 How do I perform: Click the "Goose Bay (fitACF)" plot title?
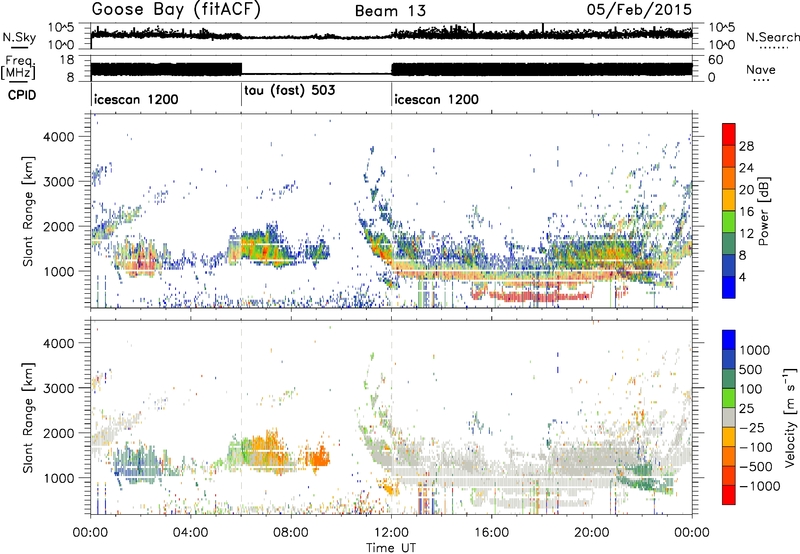coord(176,10)
